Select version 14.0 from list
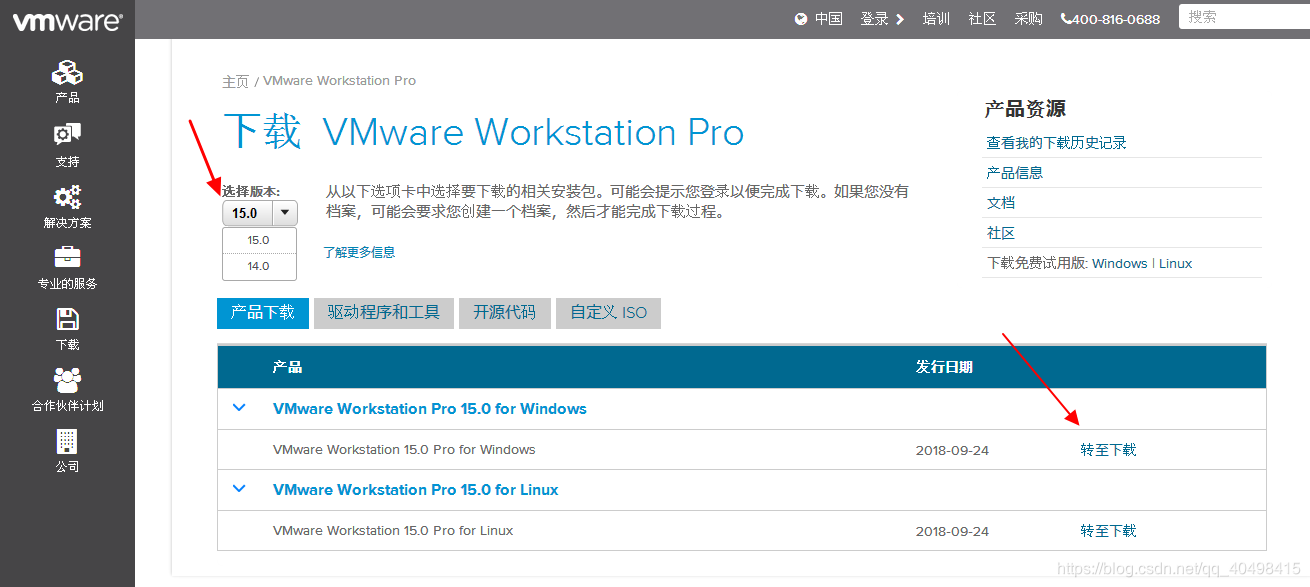This screenshot has width=1310, height=587. (259, 266)
